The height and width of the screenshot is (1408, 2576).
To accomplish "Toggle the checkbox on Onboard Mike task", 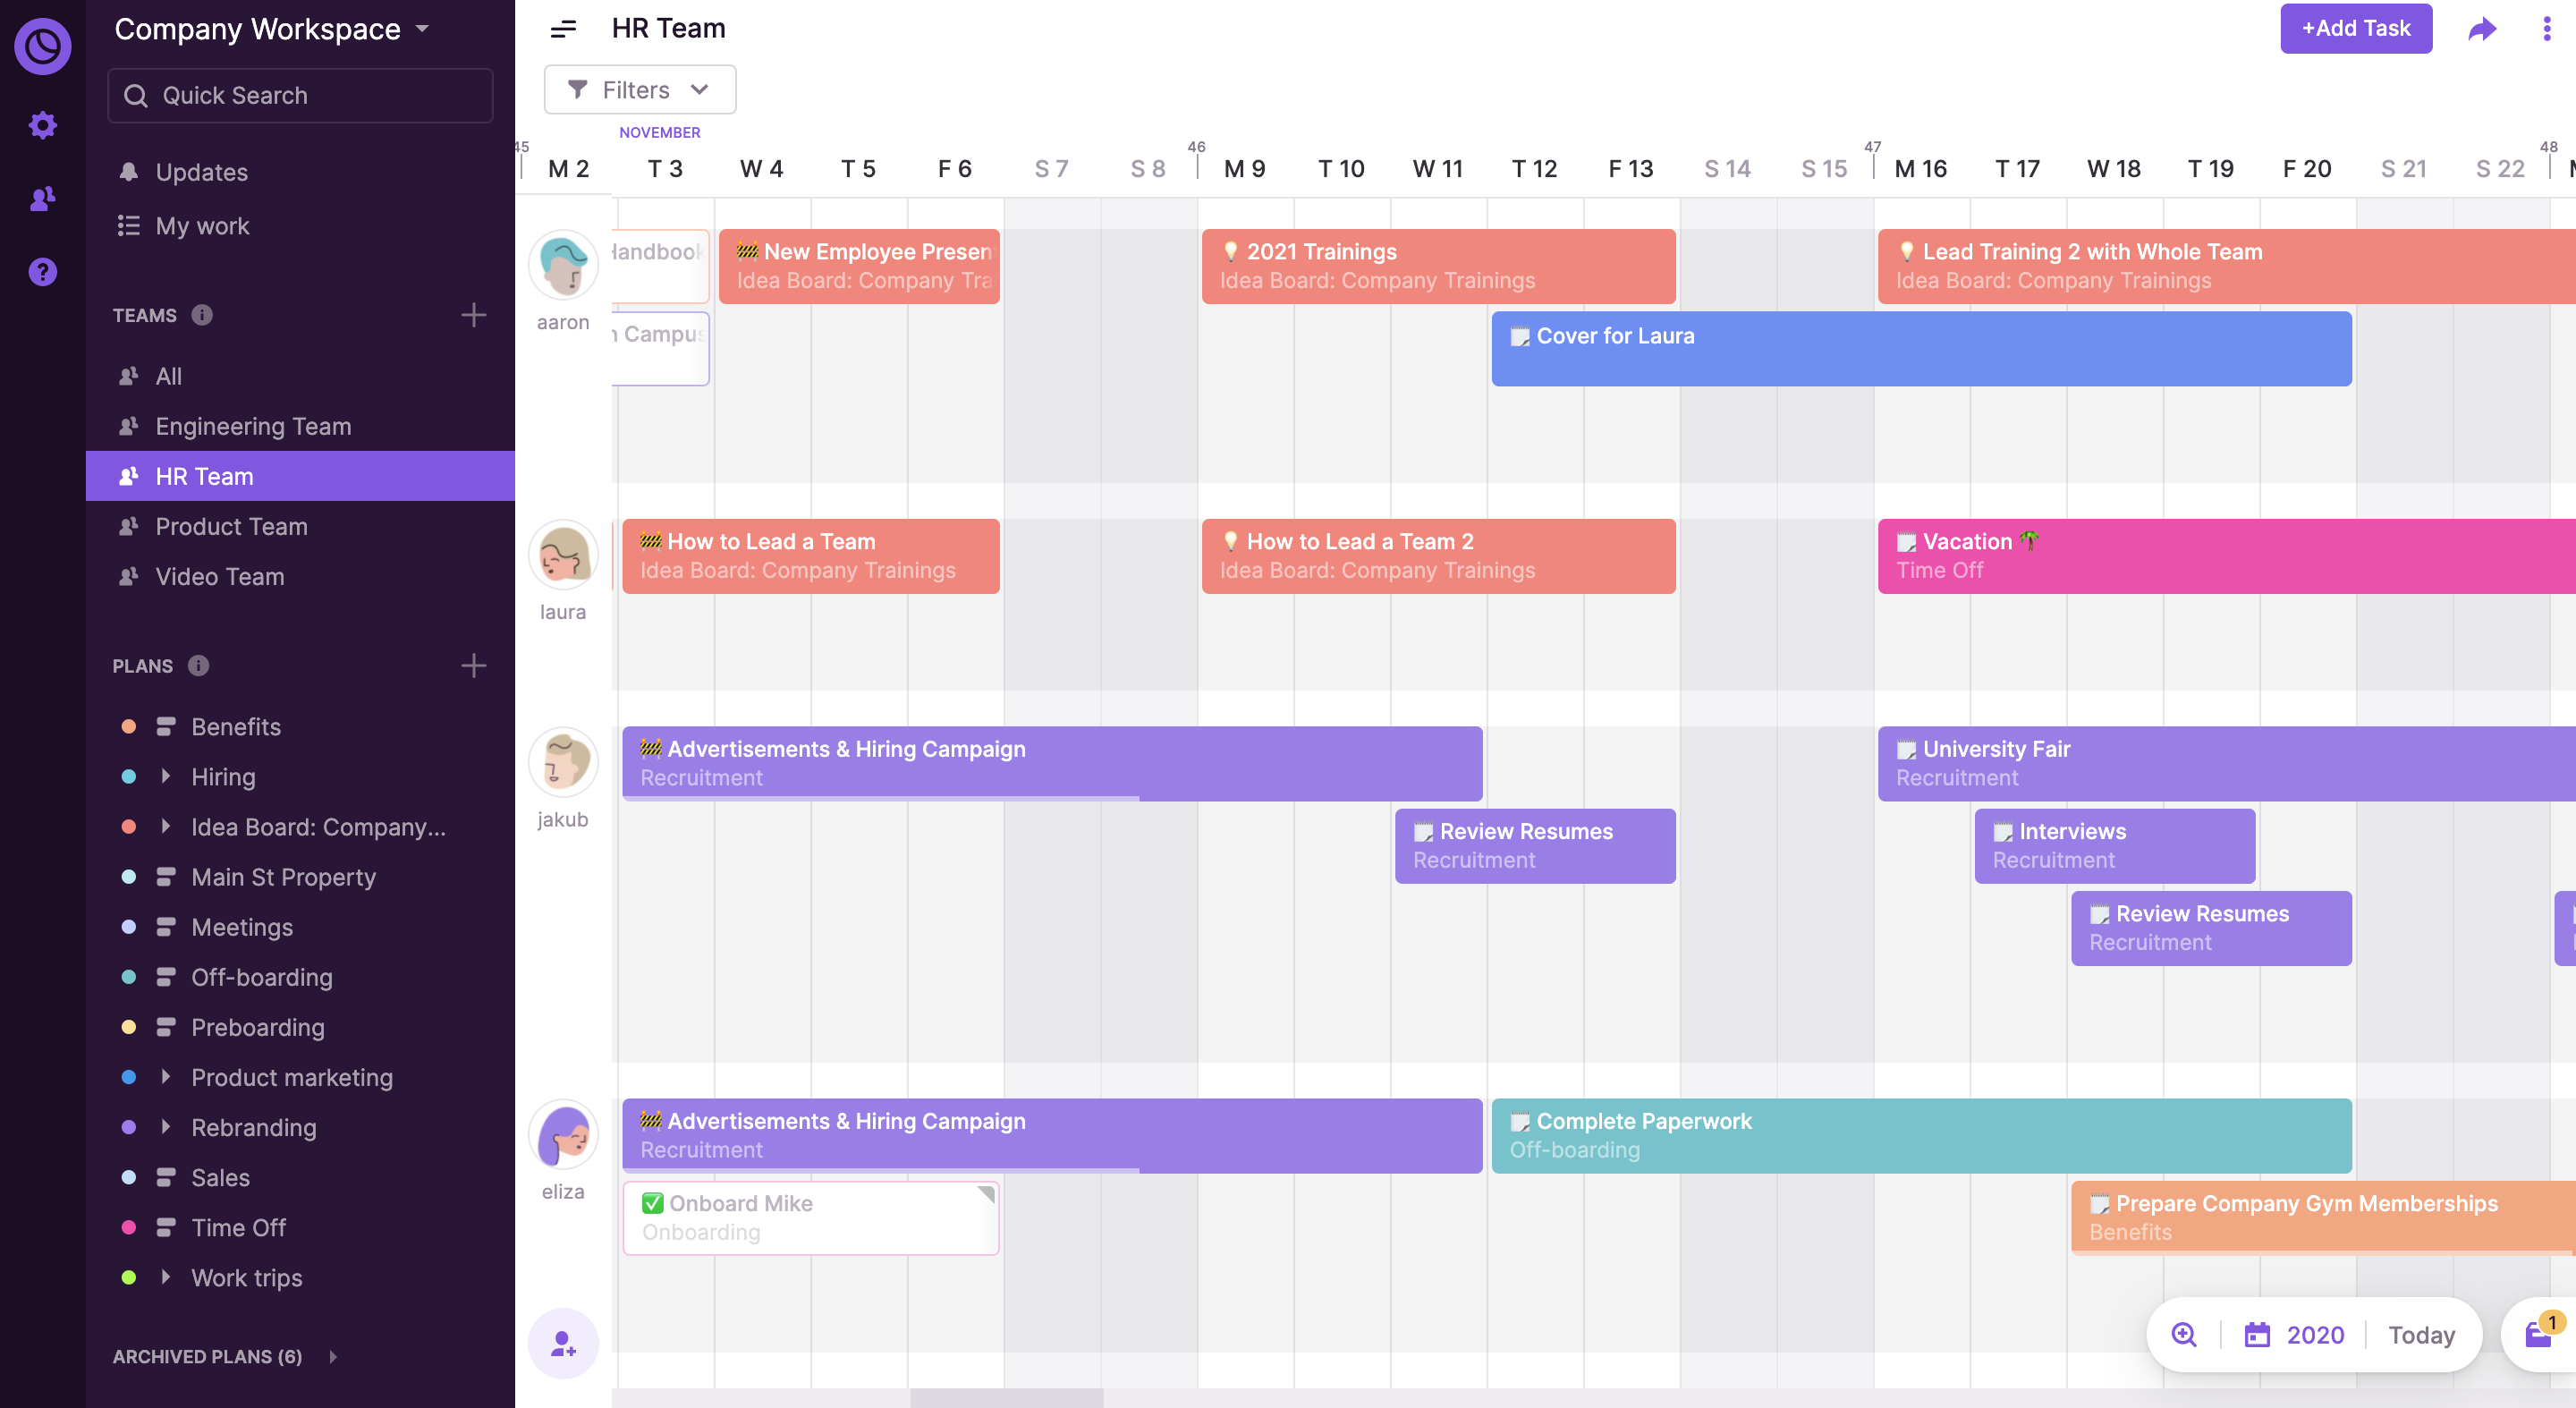I will [x=650, y=1201].
